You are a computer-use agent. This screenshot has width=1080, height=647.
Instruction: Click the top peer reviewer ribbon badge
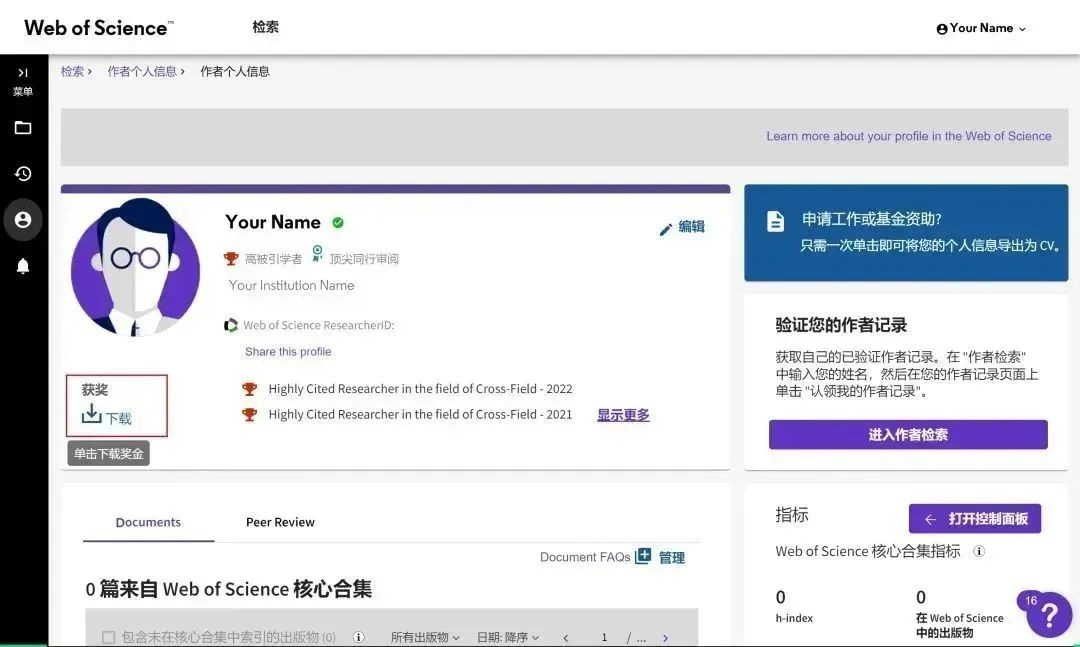[317, 254]
